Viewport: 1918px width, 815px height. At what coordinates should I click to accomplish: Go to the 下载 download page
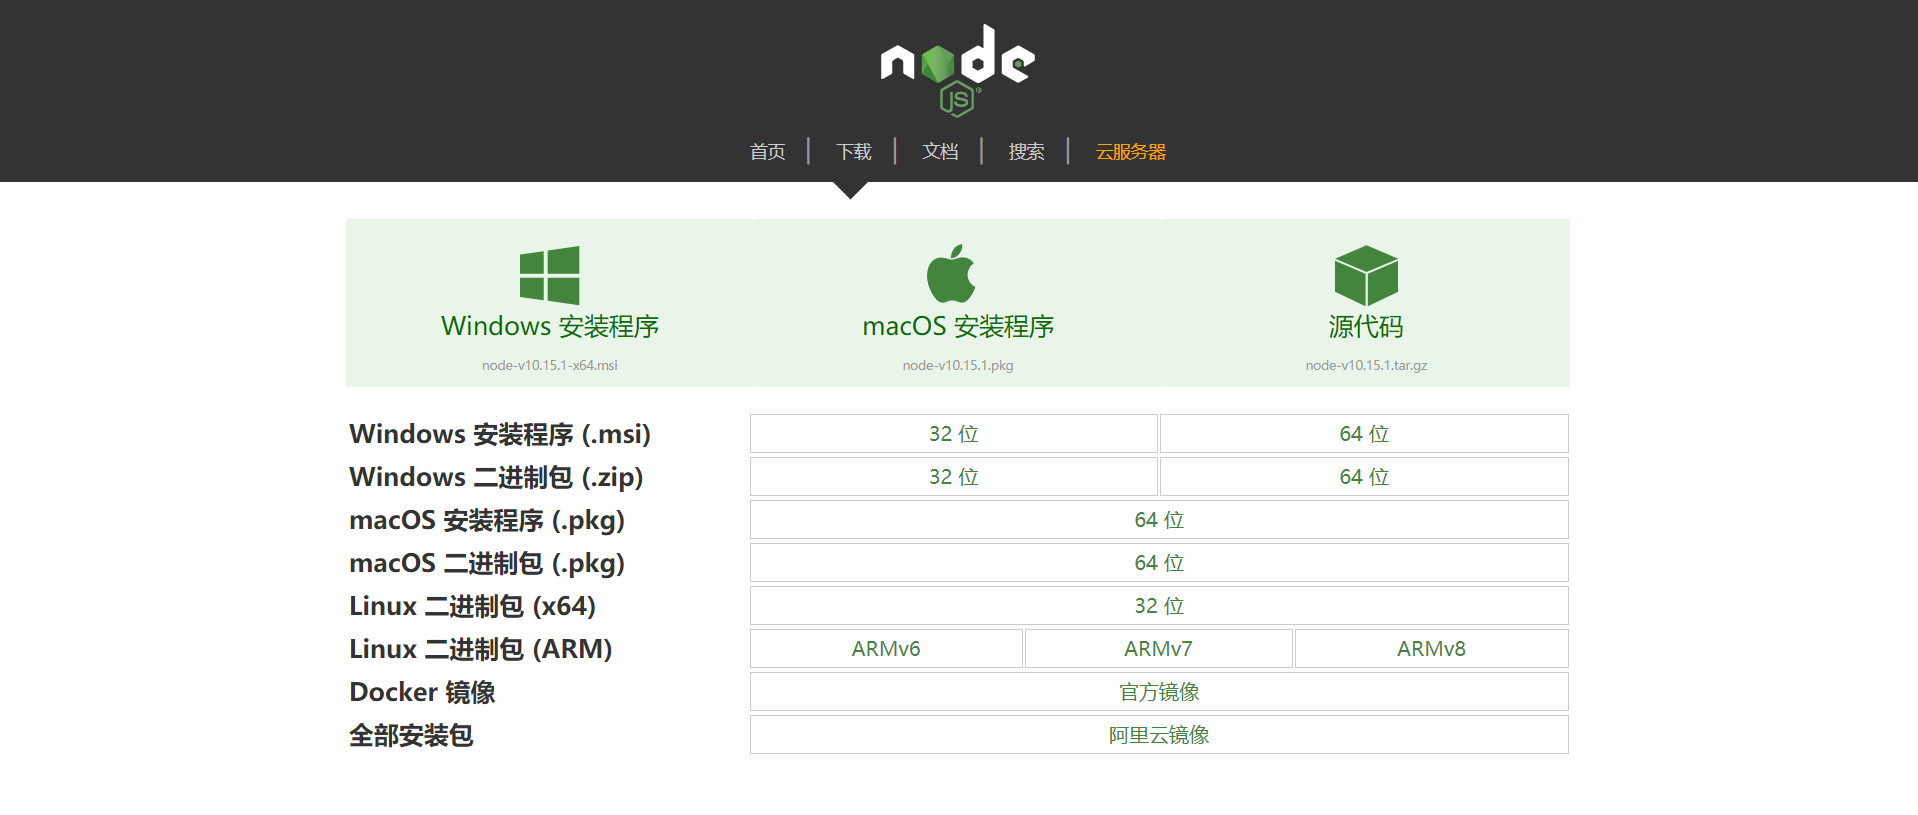coord(854,152)
